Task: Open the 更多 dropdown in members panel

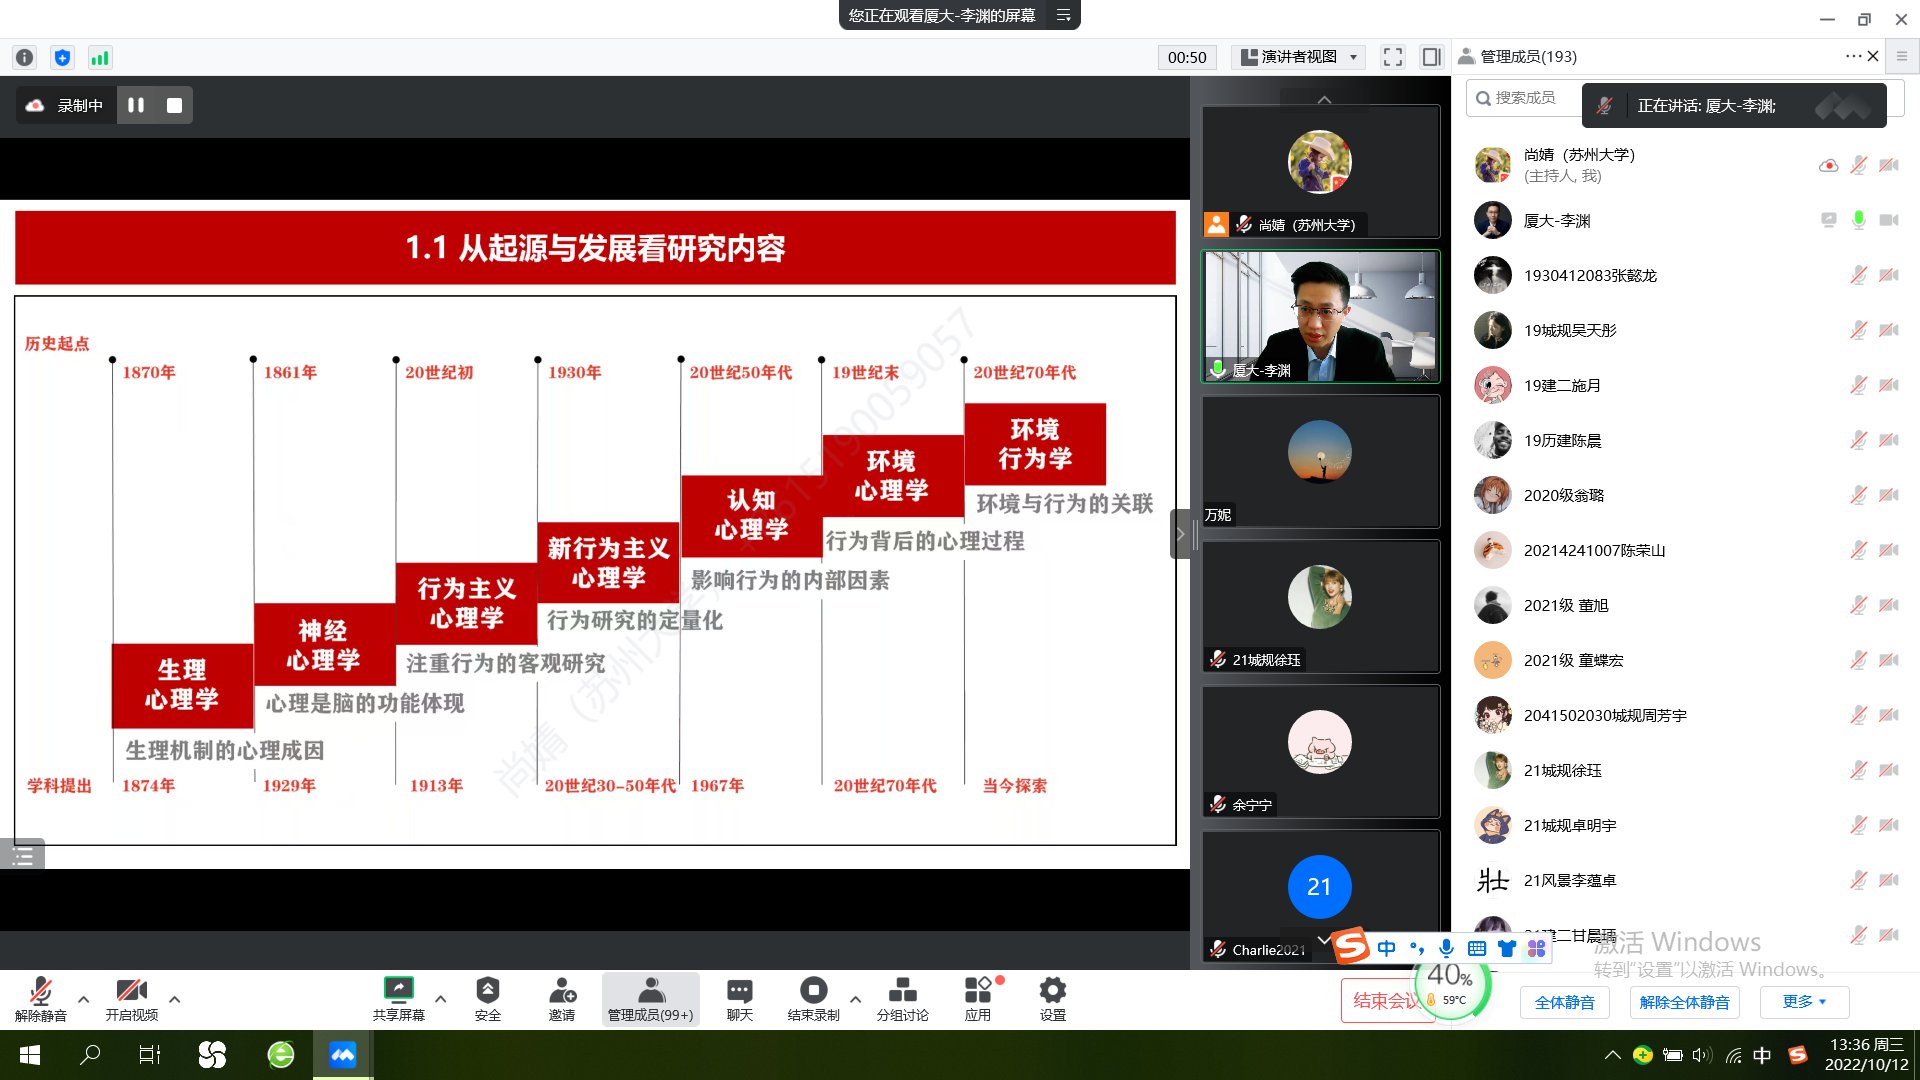Action: click(1804, 1001)
